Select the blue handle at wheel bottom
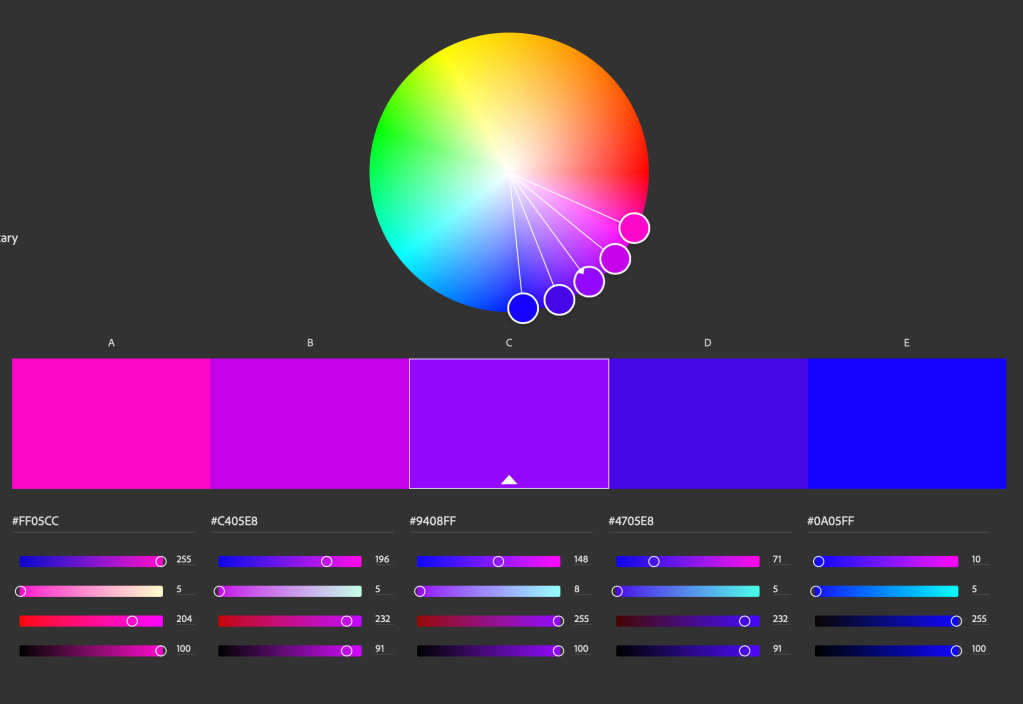This screenshot has height=704, width=1023. [523, 308]
